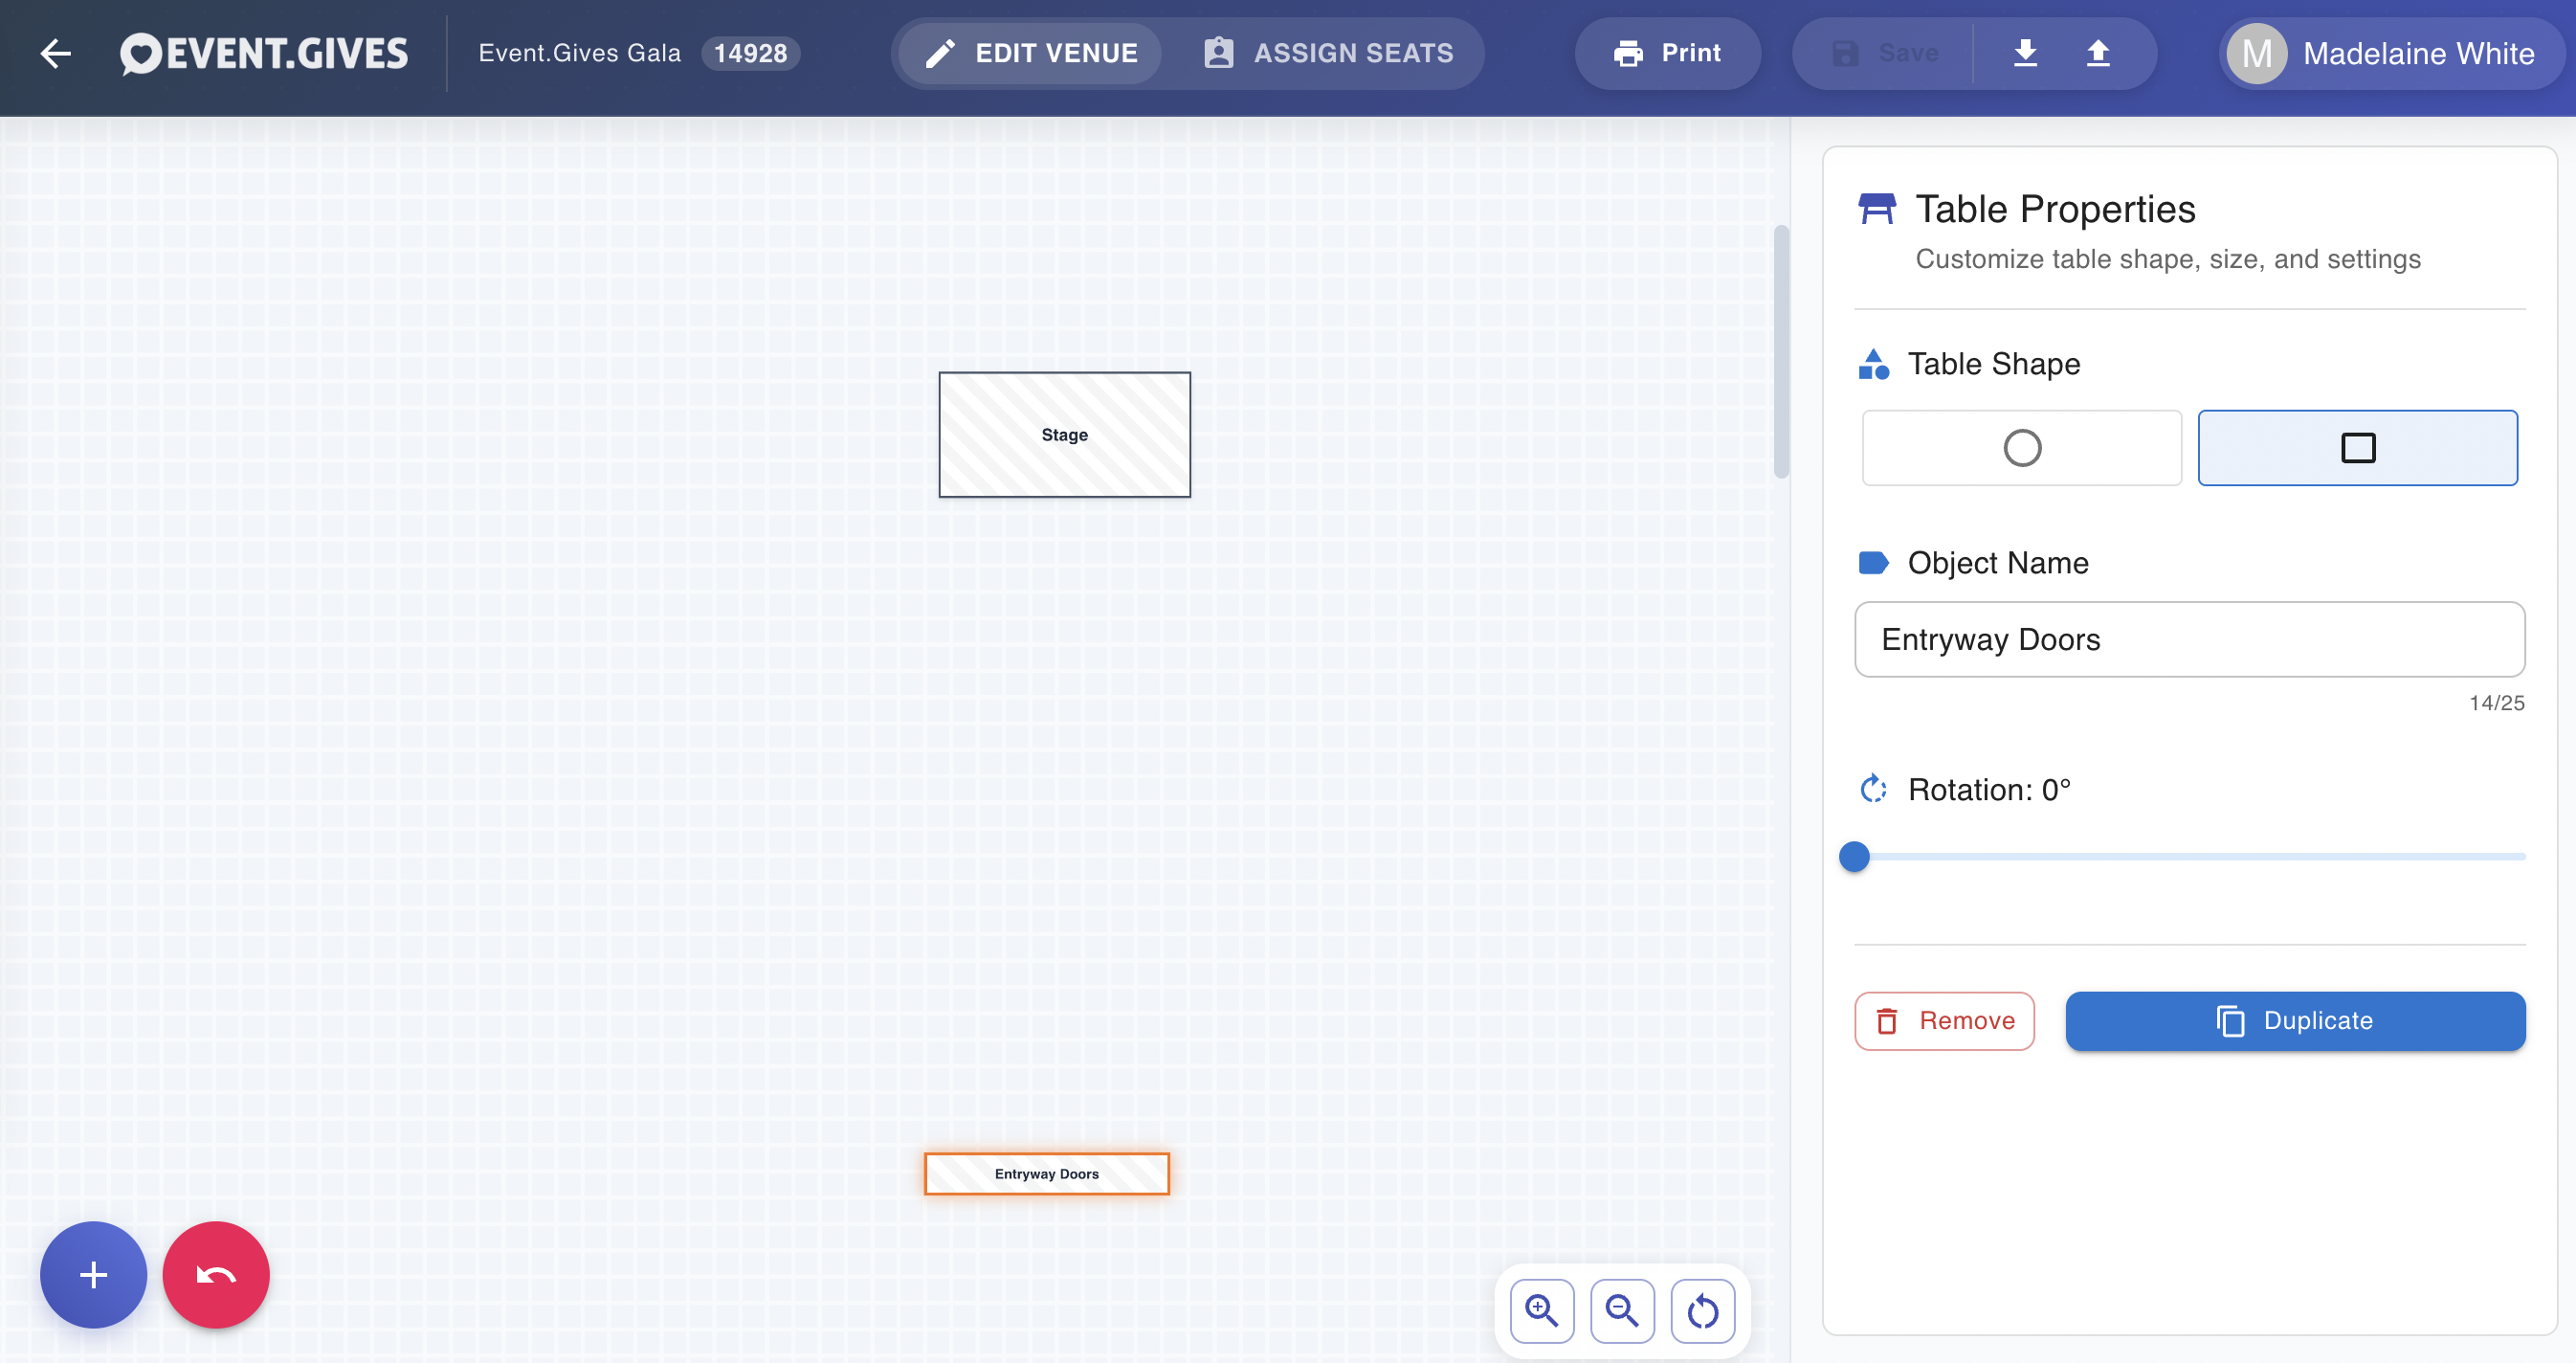Add a new object with plus button
Image resolution: width=2576 pixels, height=1363 pixels.
93,1275
